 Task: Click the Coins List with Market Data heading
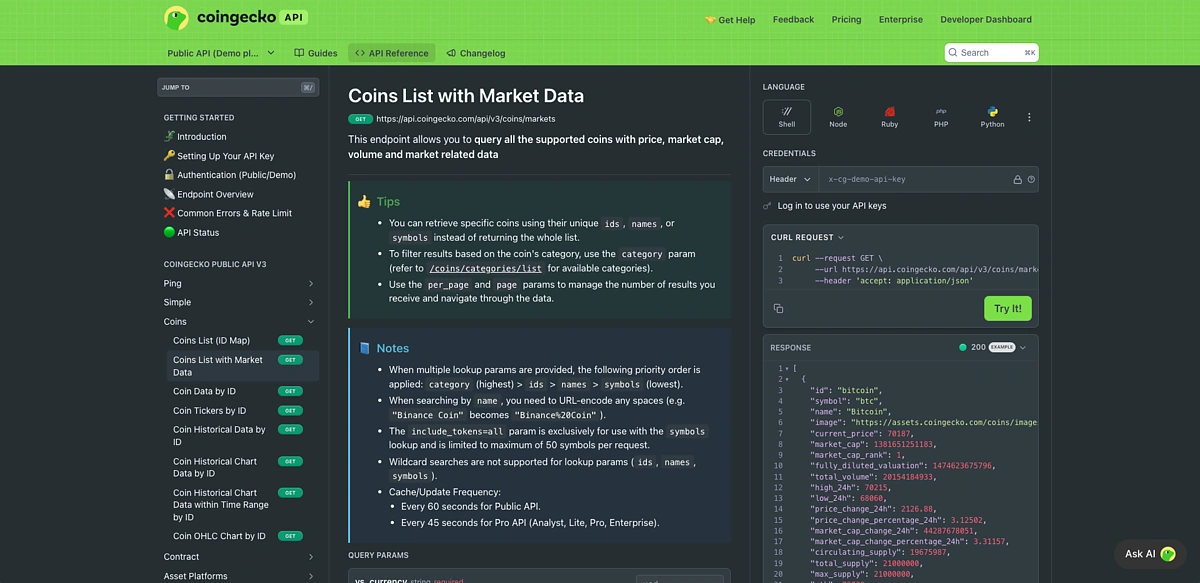tap(466, 96)
